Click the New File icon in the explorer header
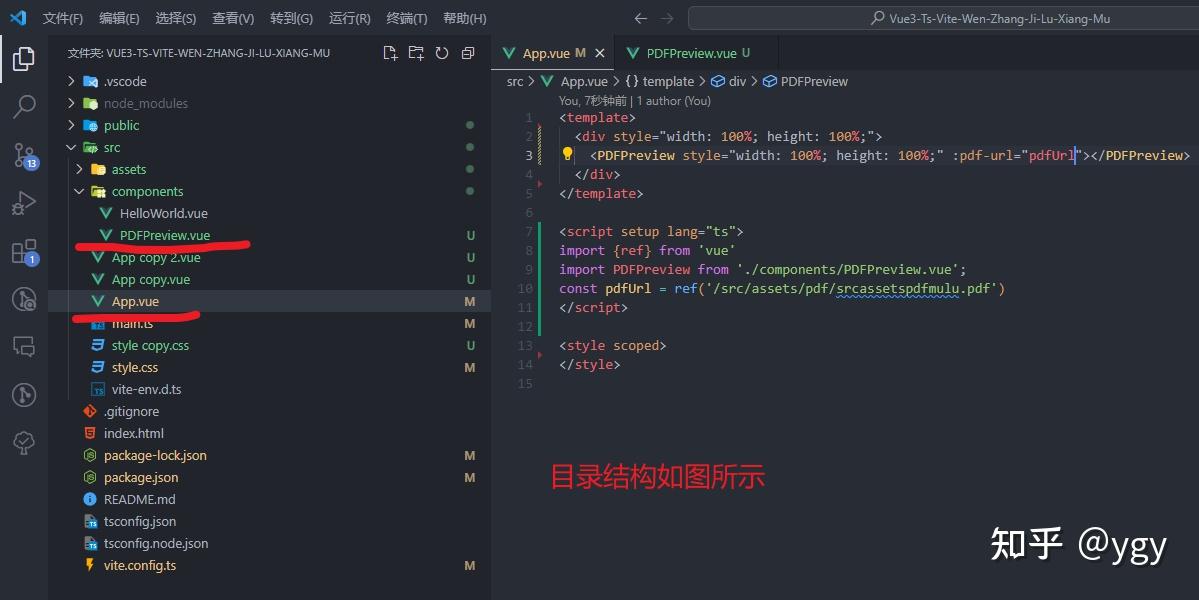 coord(390,53)
